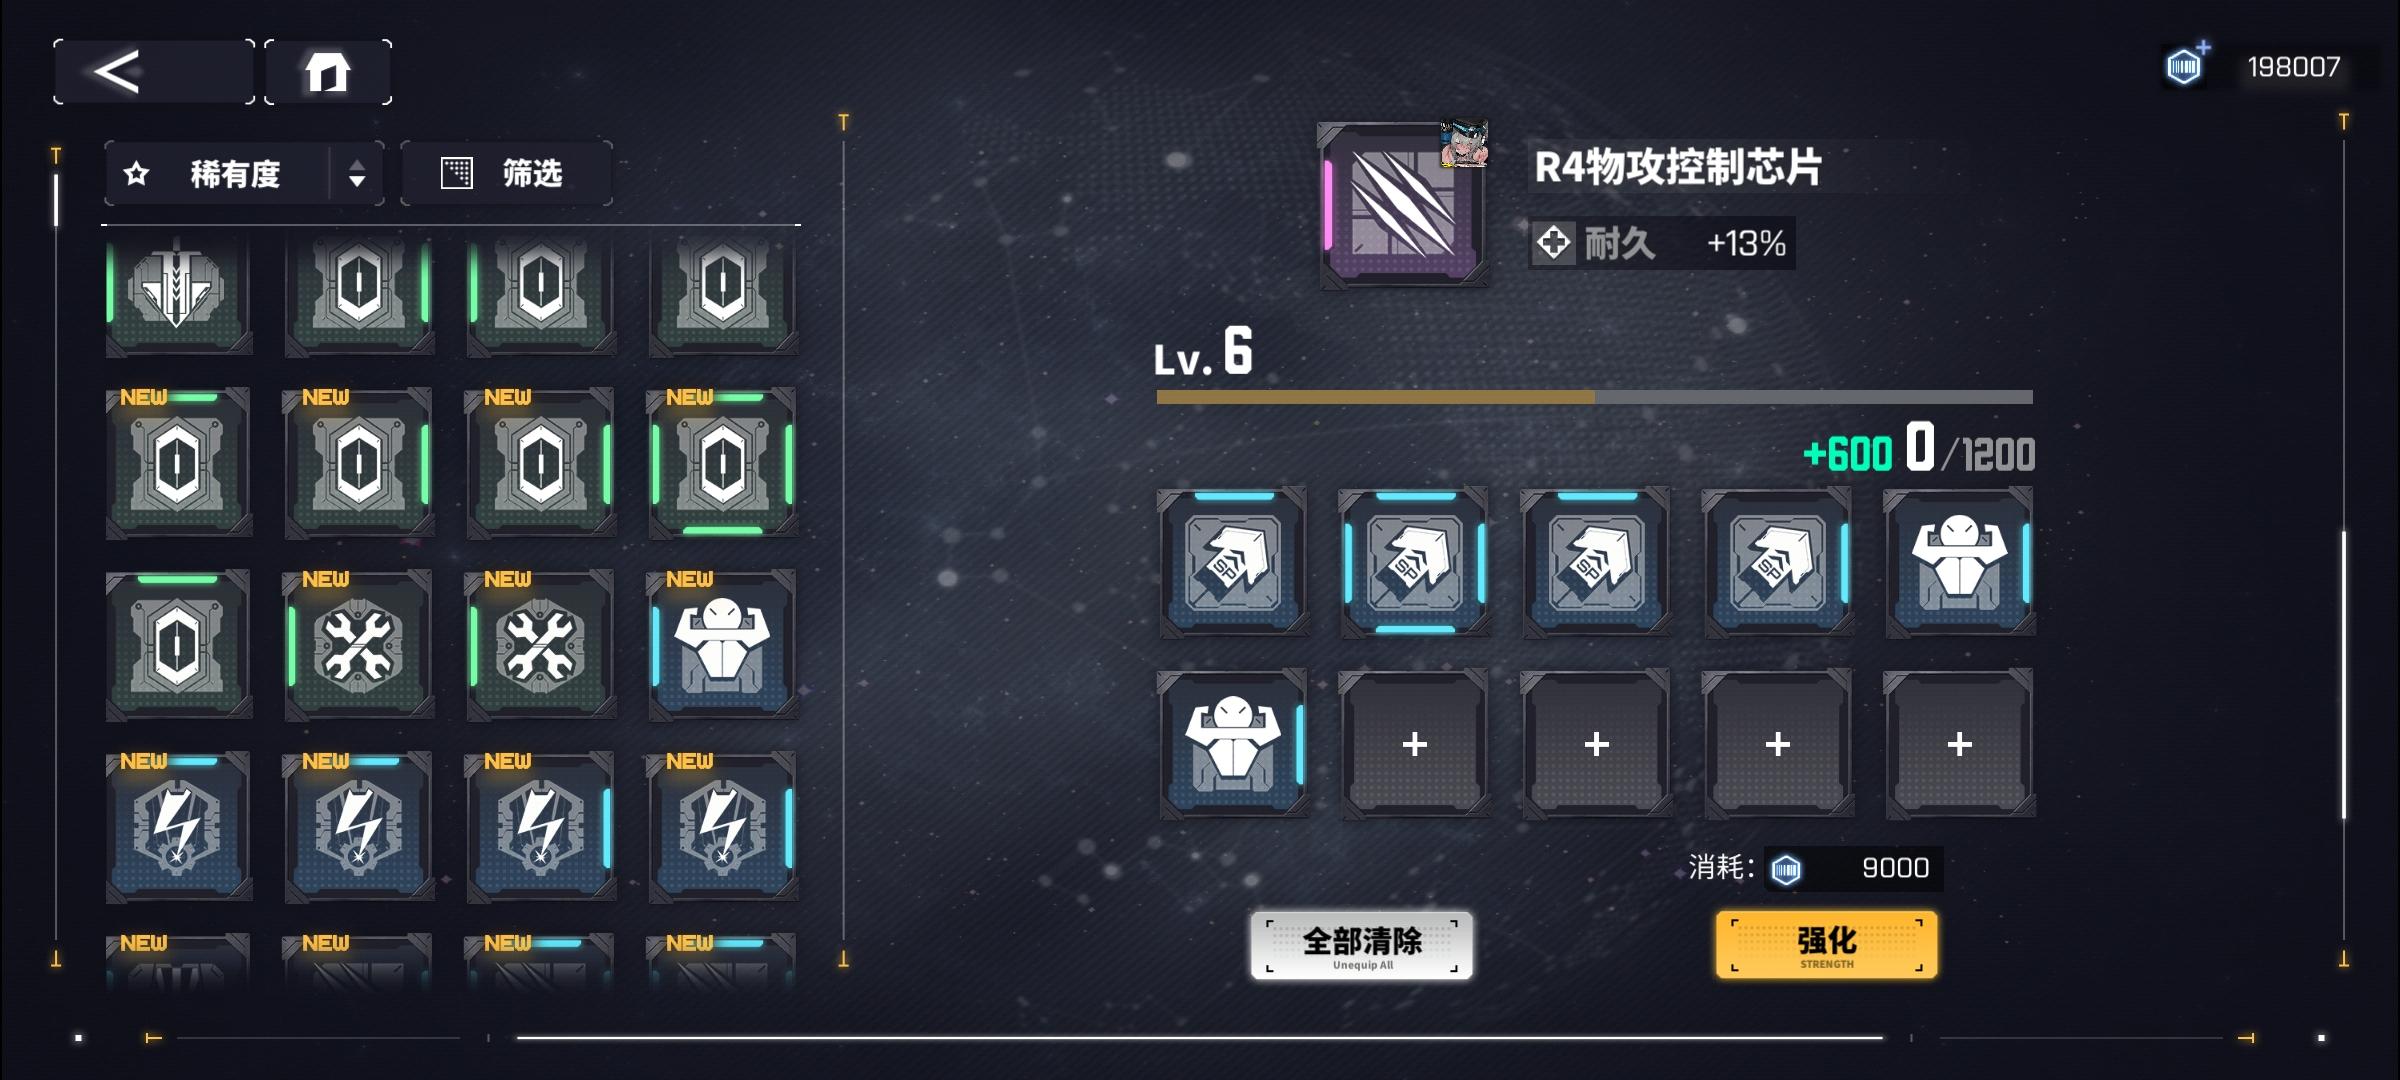Select the first NEW lightning bolt chip
Screen dimensions: 2400x1080
tap(179, 827)
